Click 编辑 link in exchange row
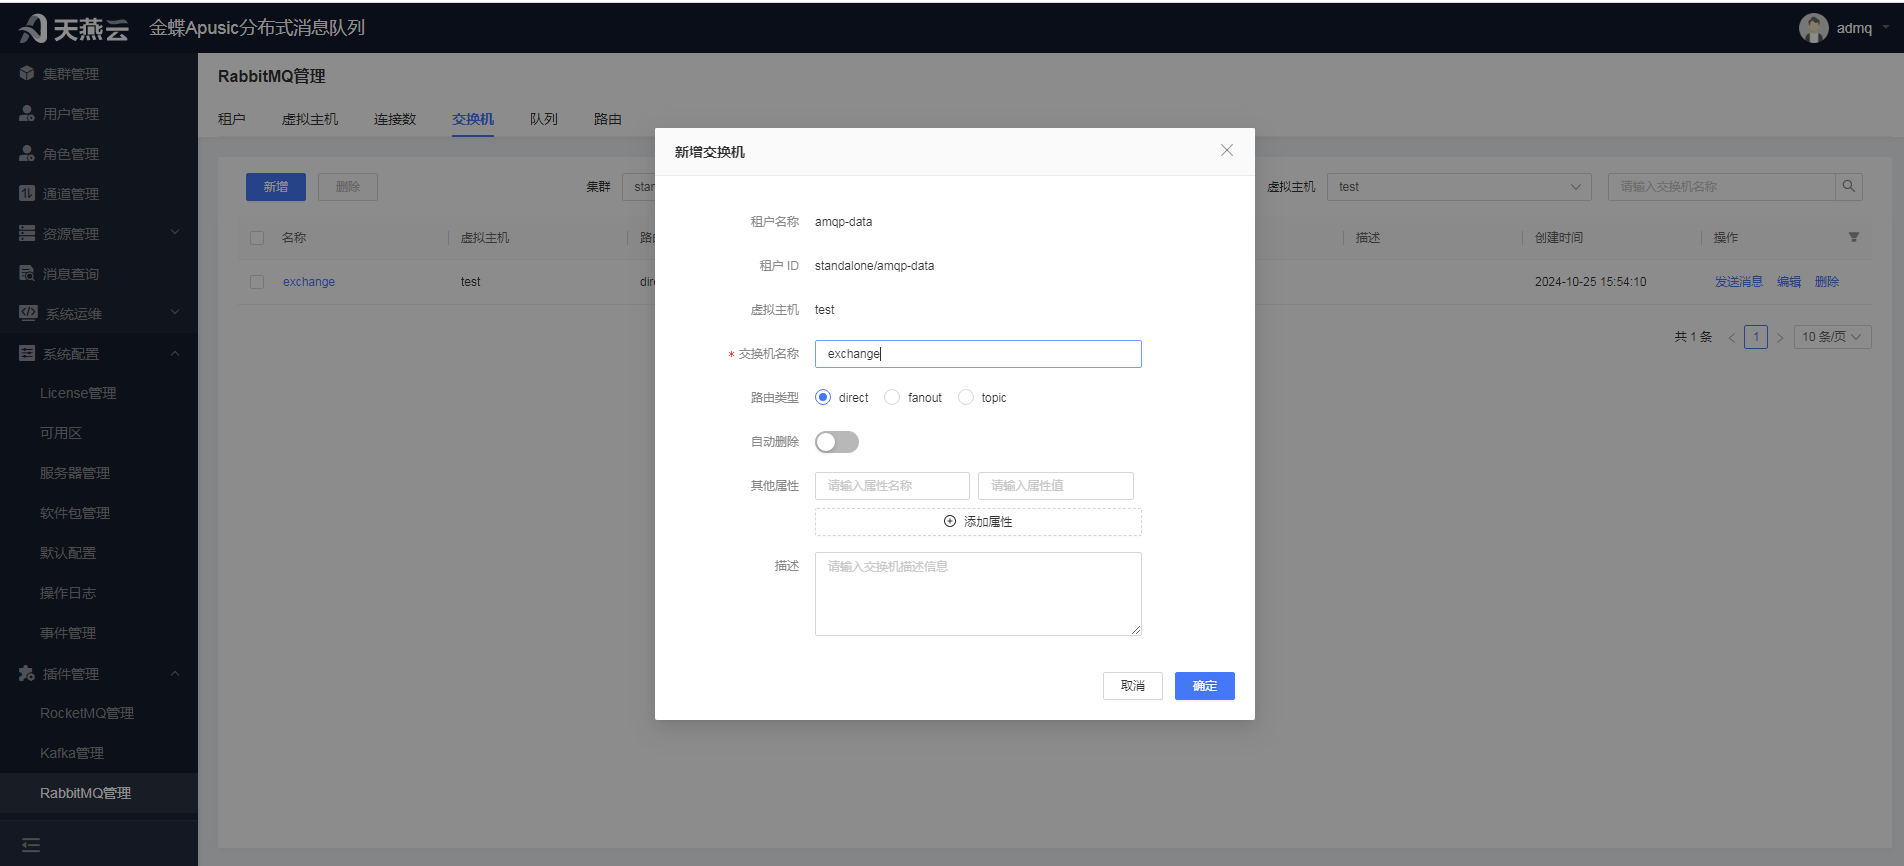 click(1789, 282)
